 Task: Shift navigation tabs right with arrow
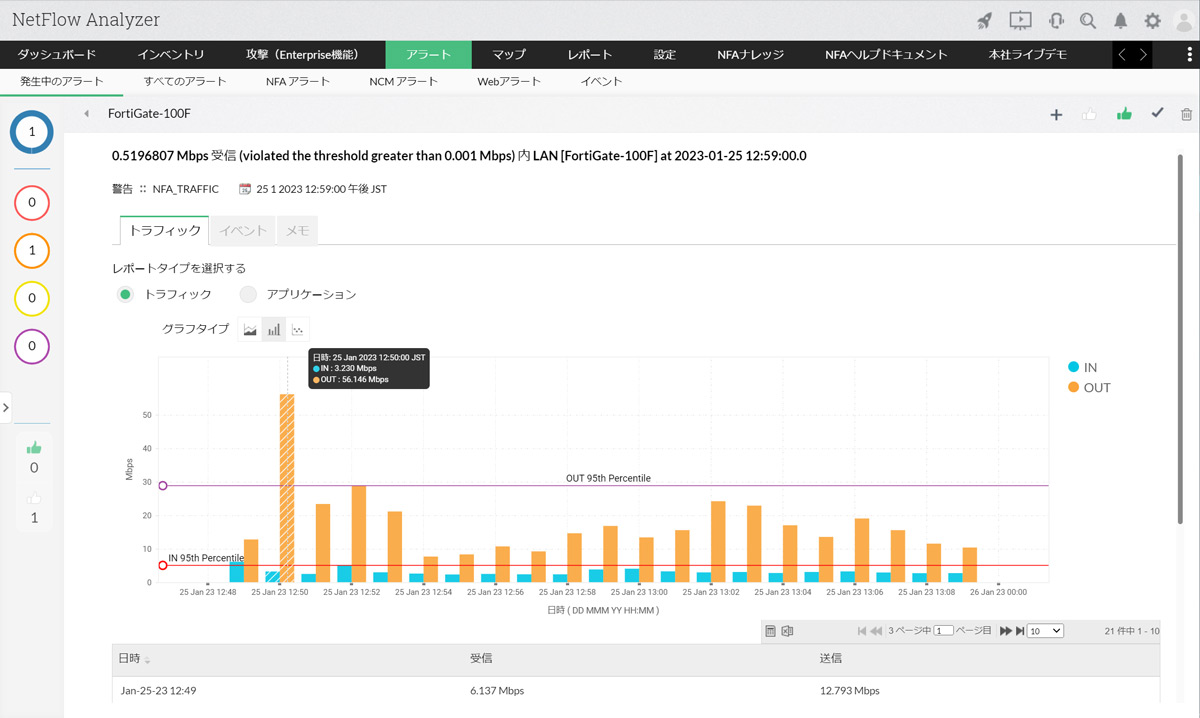click(1143, 55)
